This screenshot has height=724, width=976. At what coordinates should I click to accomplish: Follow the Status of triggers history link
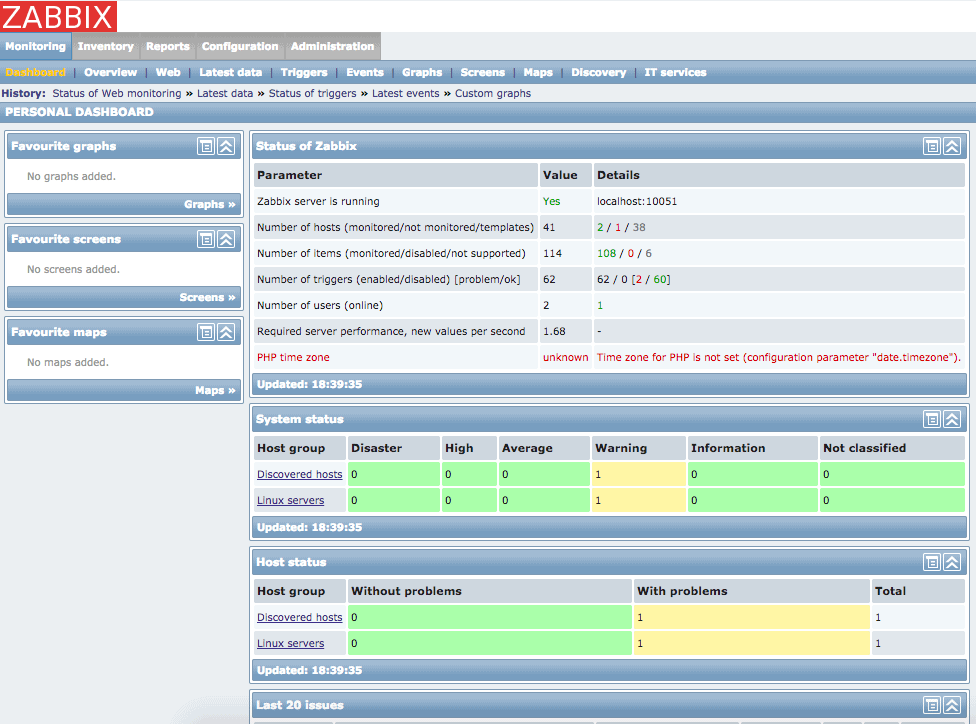click(x=312, y=93)
